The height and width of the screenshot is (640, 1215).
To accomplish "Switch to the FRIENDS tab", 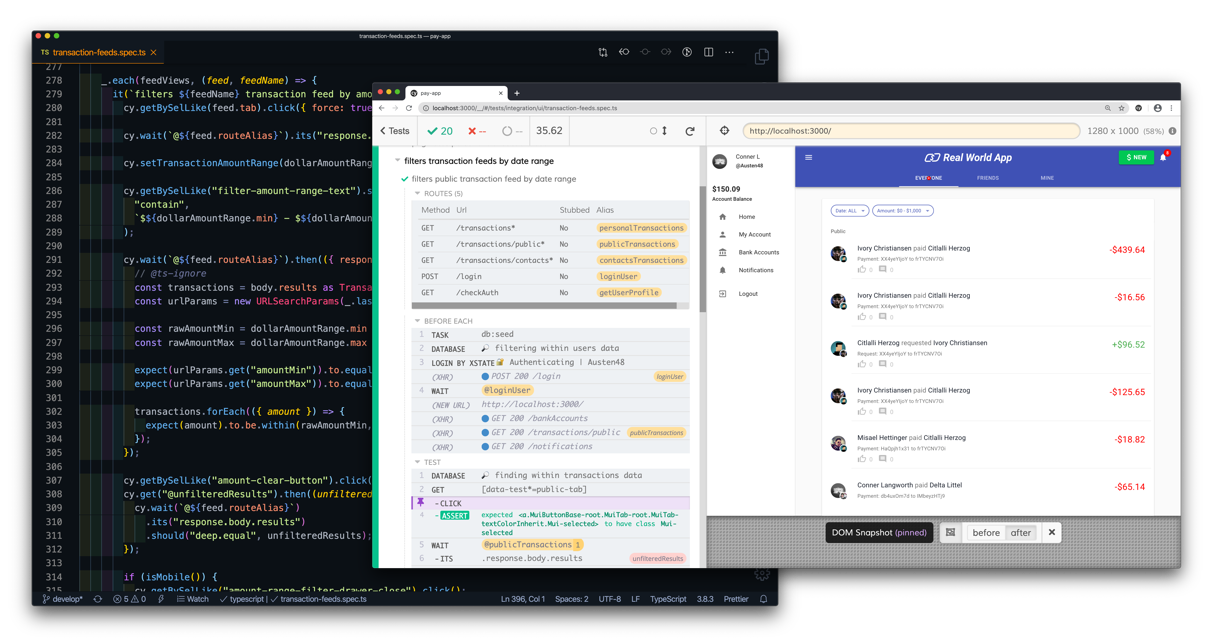I will tap(988, 178).
